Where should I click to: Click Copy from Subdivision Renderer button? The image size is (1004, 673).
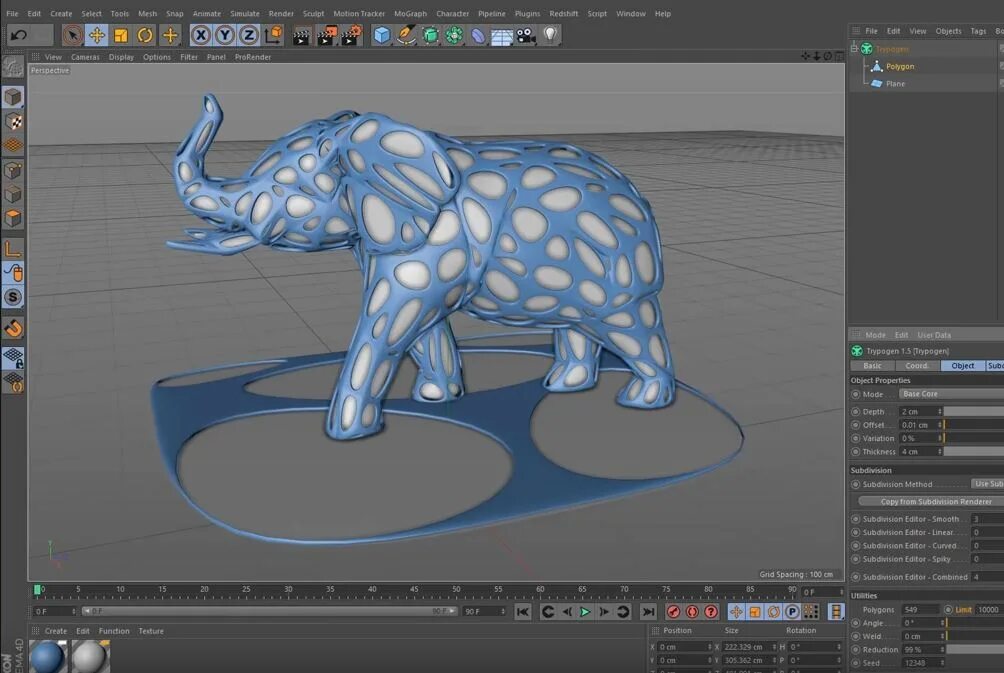pyautogui.click(x=935, y=501)
